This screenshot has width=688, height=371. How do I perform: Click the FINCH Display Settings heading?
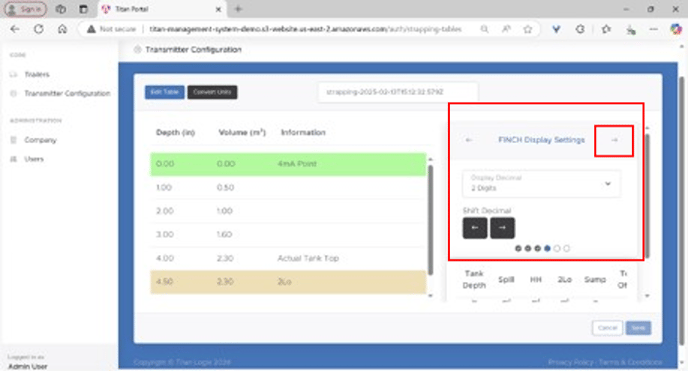pyautogui.click(x=541, y=140)
